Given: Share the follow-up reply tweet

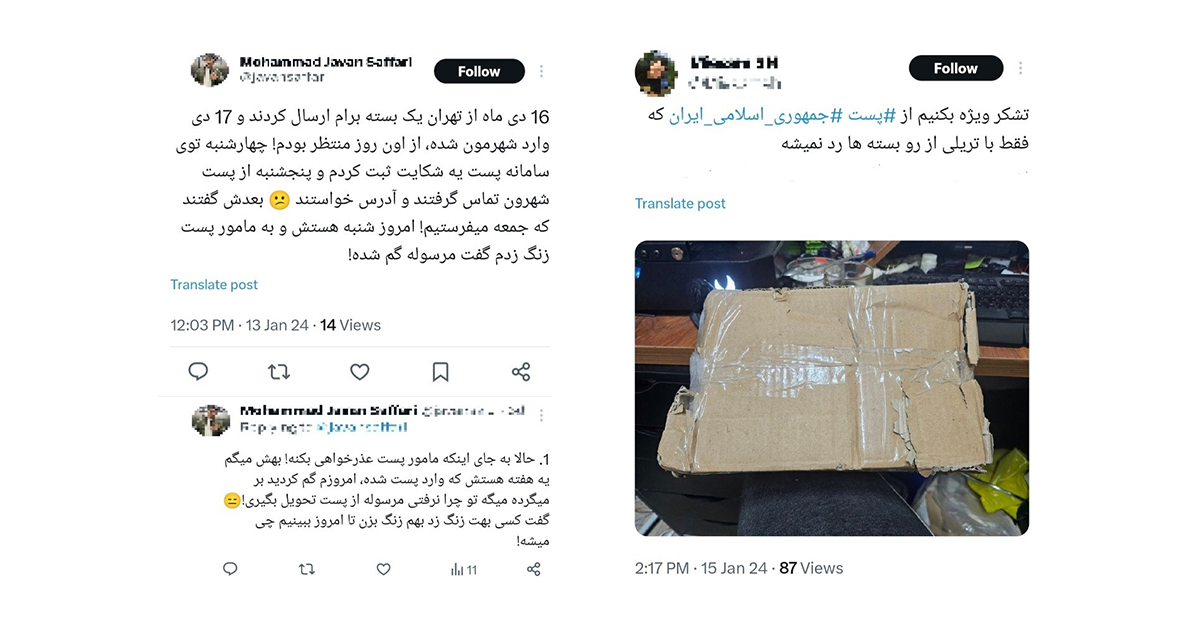Looking at the screenshot, I should (534, 569).
